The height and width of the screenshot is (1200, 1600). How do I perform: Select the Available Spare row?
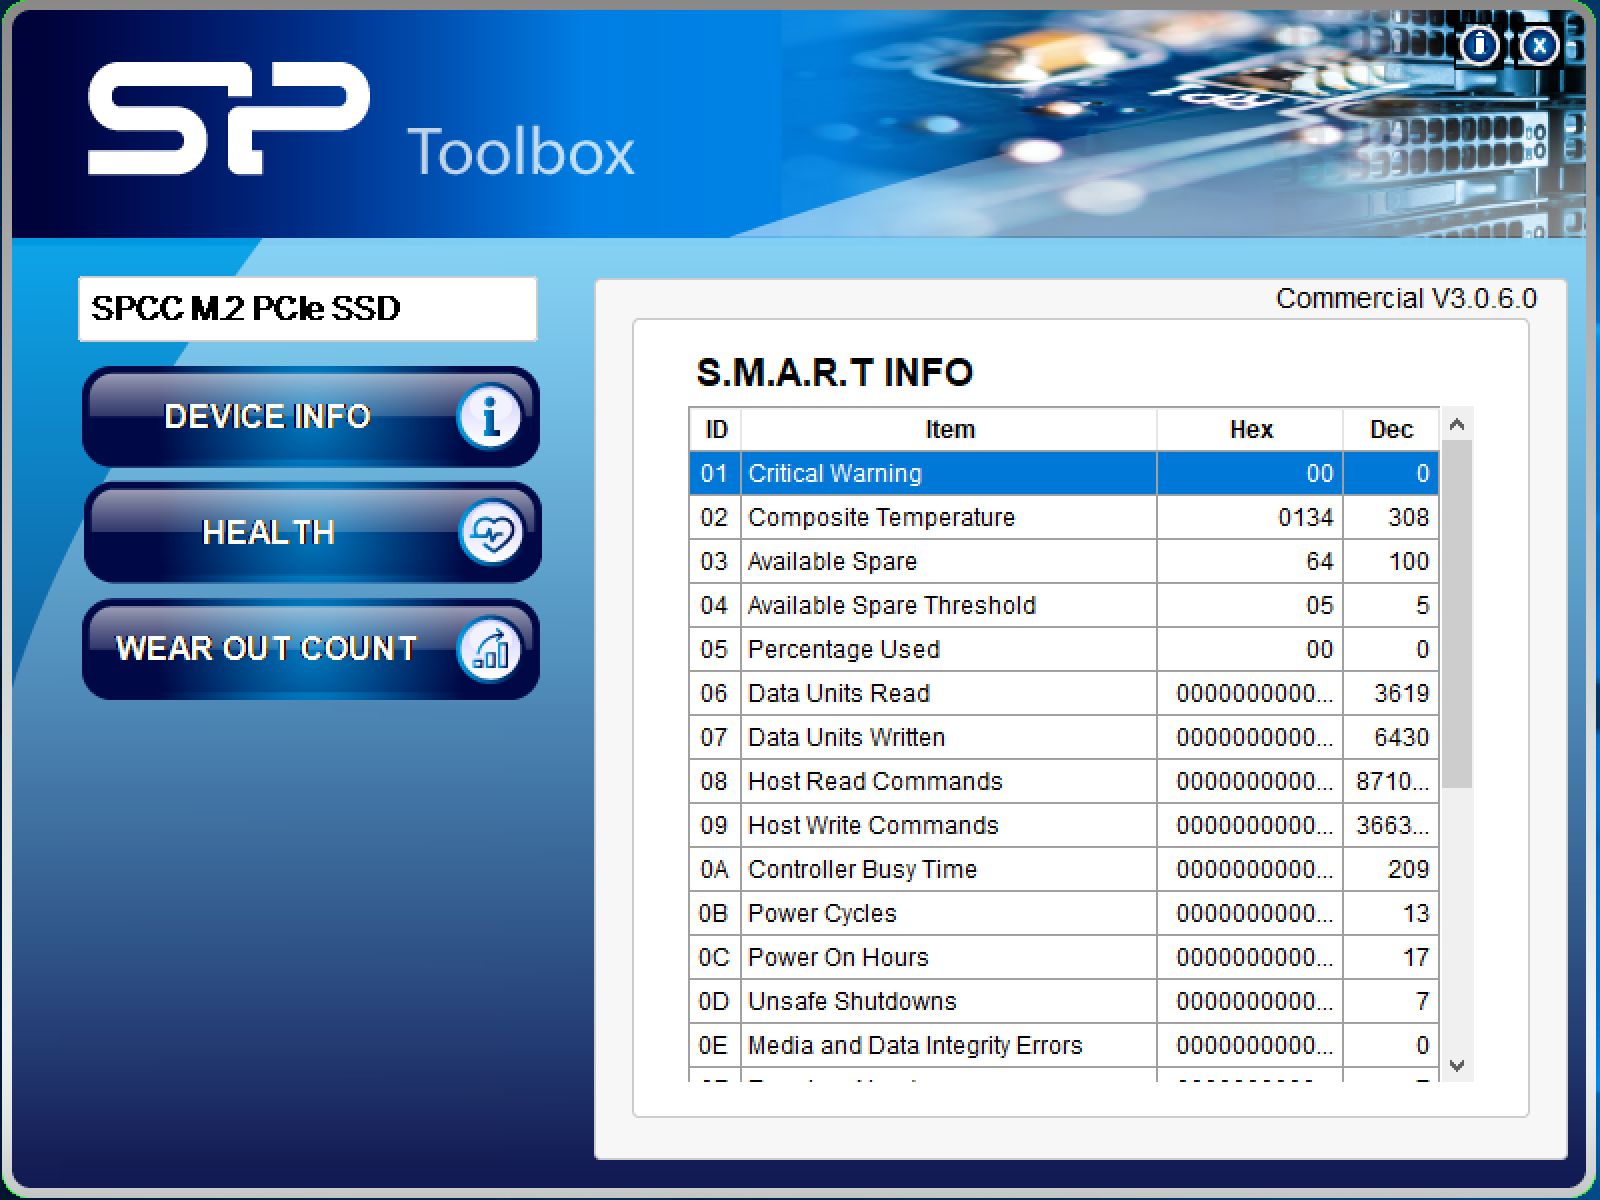[x=1064, y=561]
